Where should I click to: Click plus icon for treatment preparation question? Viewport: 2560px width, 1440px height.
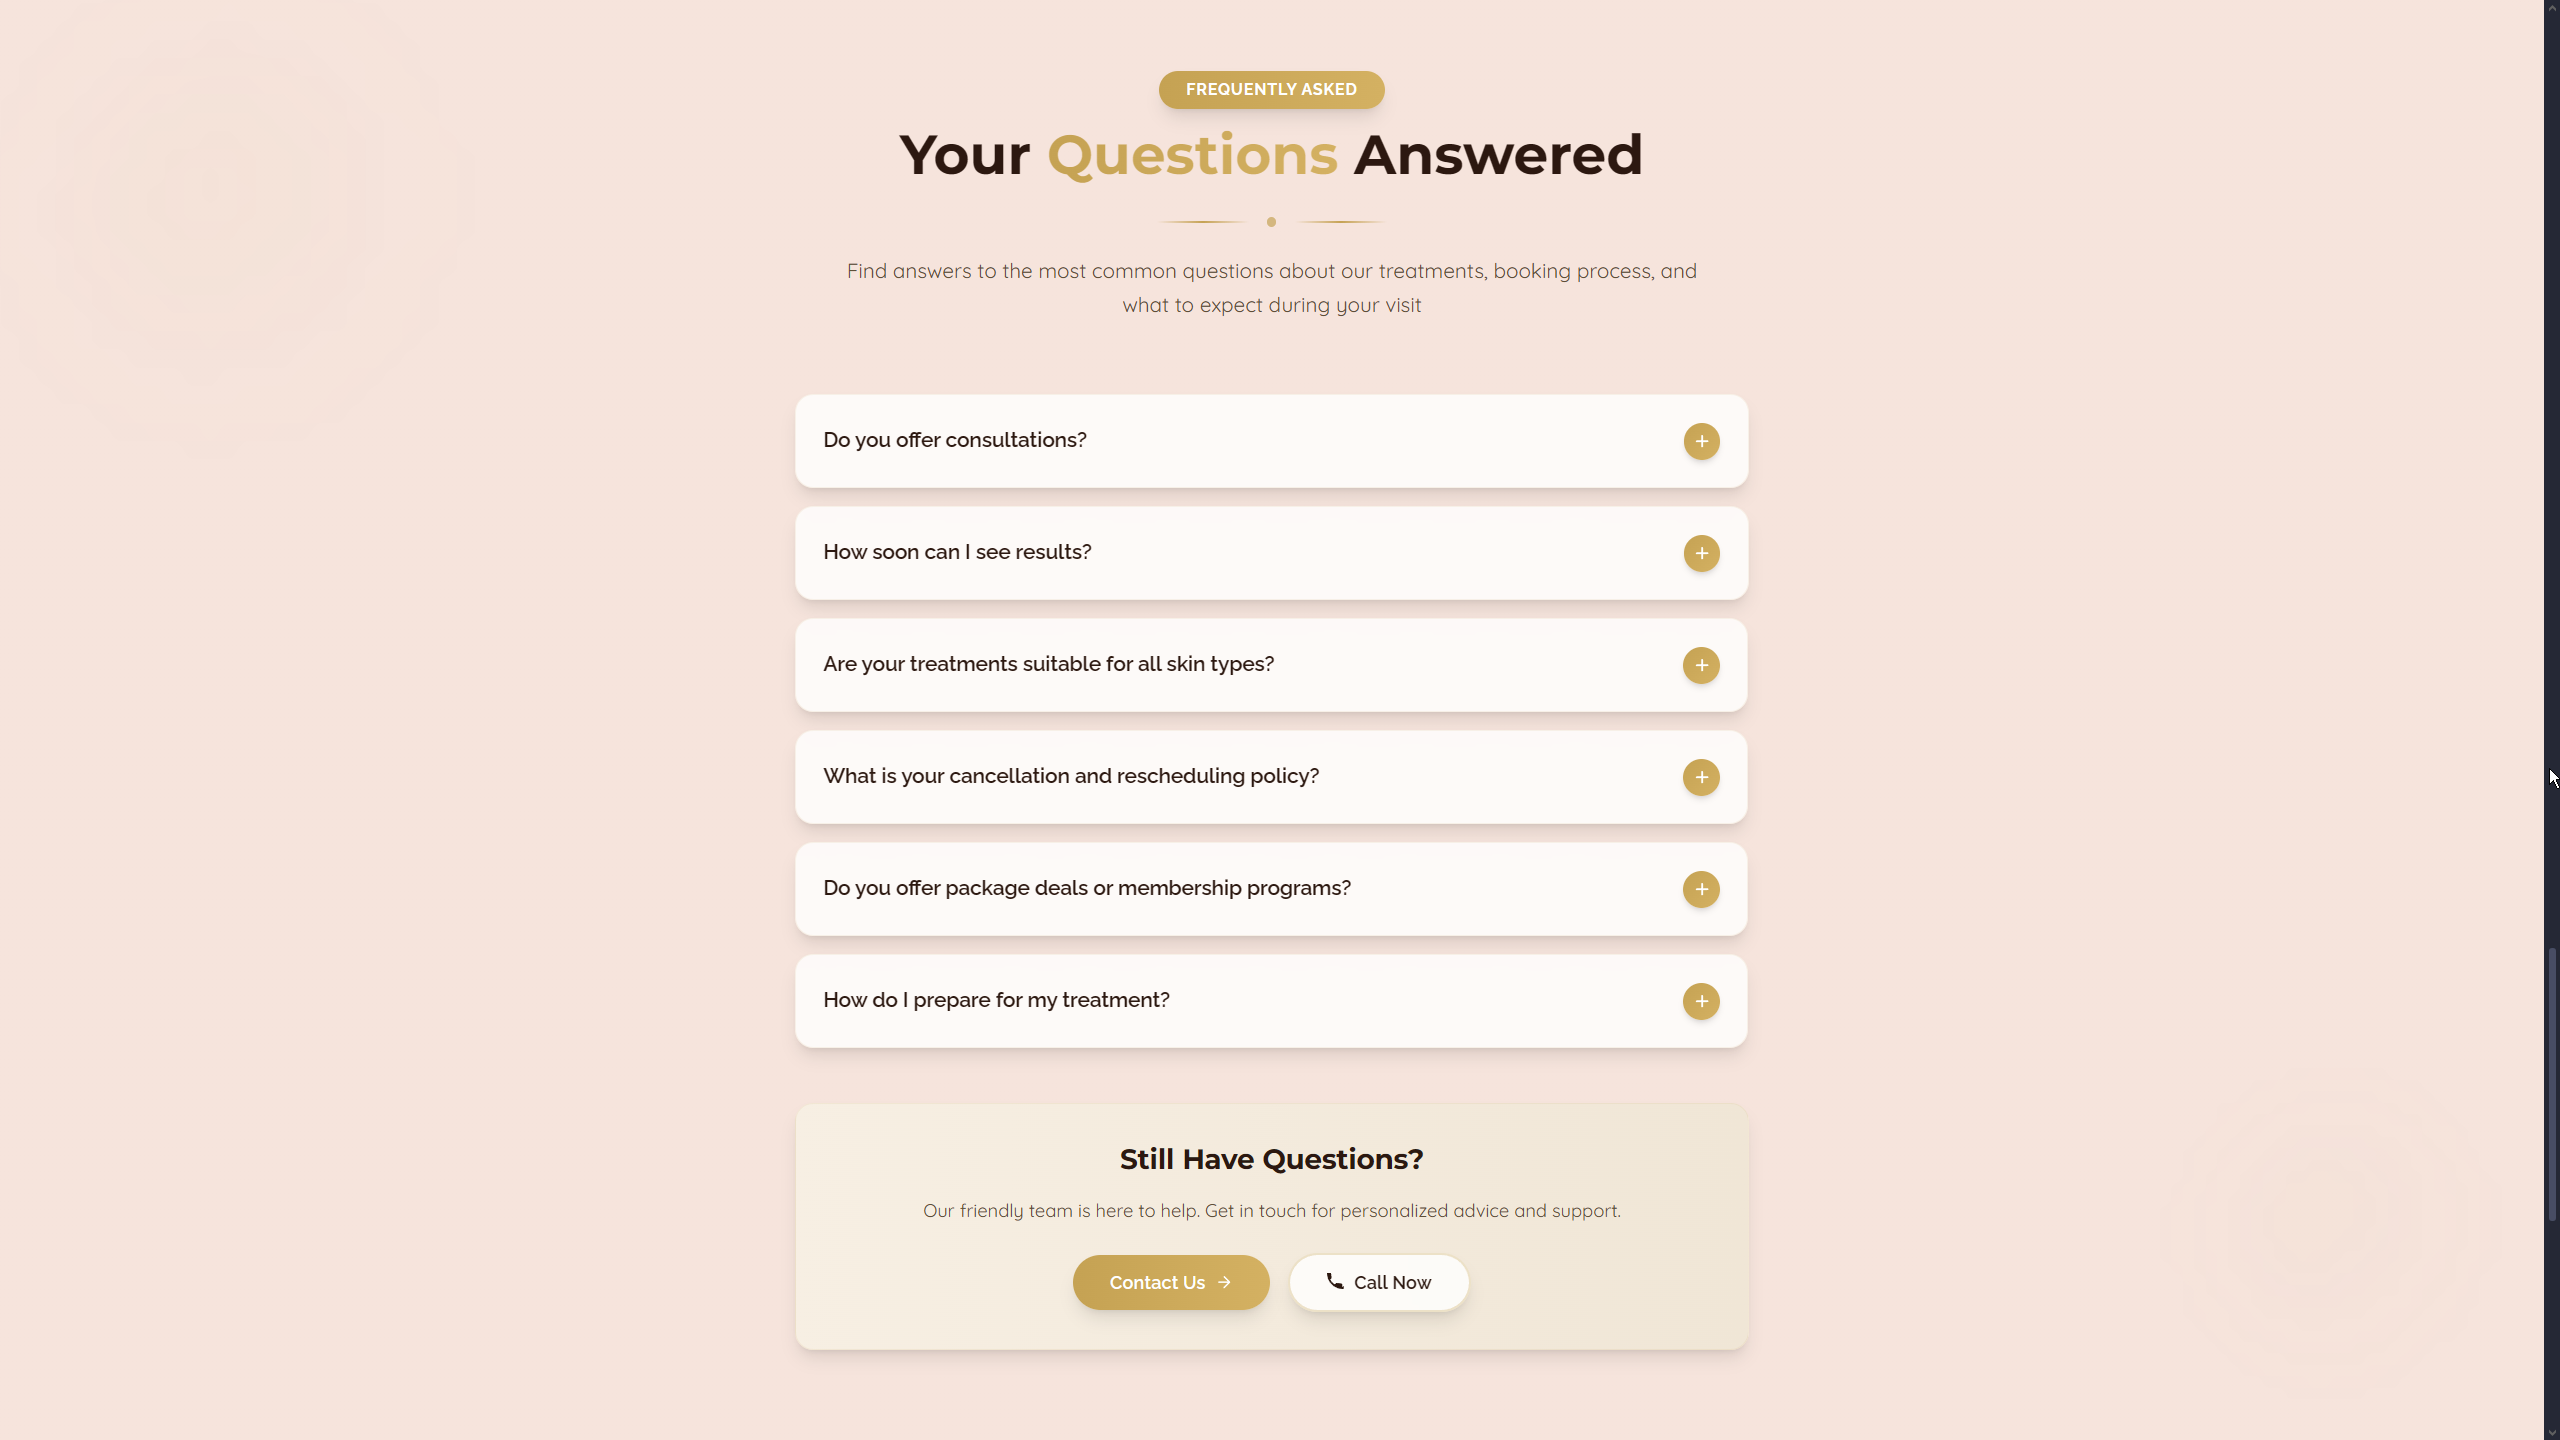click(1700, 1001)
